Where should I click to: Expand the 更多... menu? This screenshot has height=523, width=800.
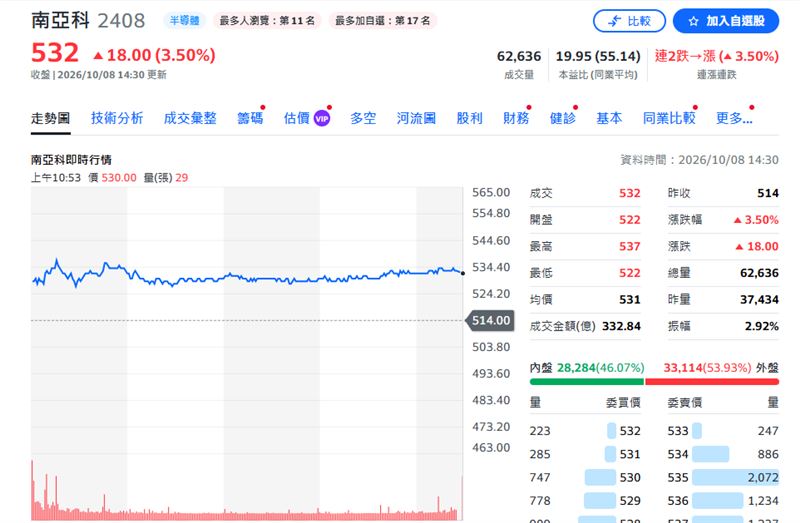[x=734, y=118]
